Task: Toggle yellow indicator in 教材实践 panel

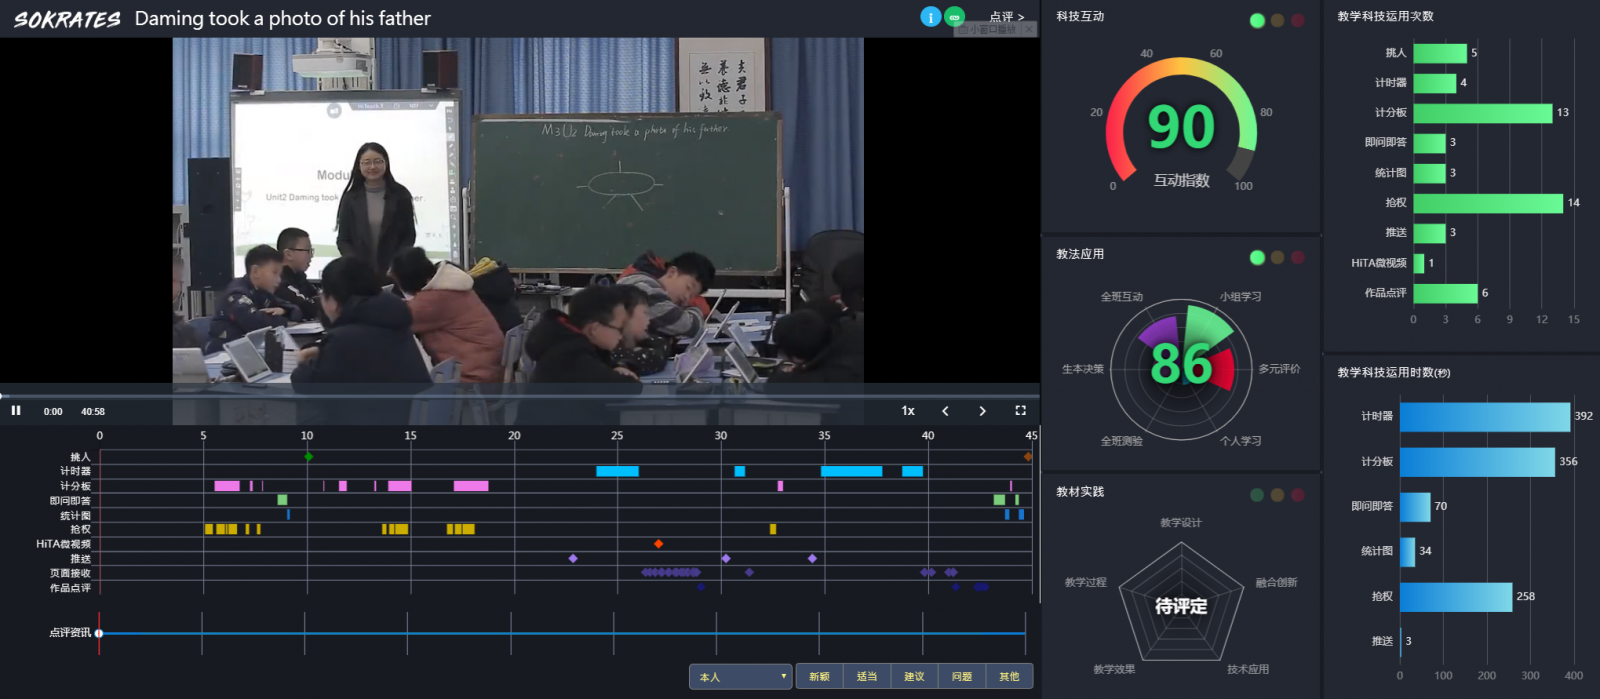Action: pyautogui.click(x=1277, y=495)
